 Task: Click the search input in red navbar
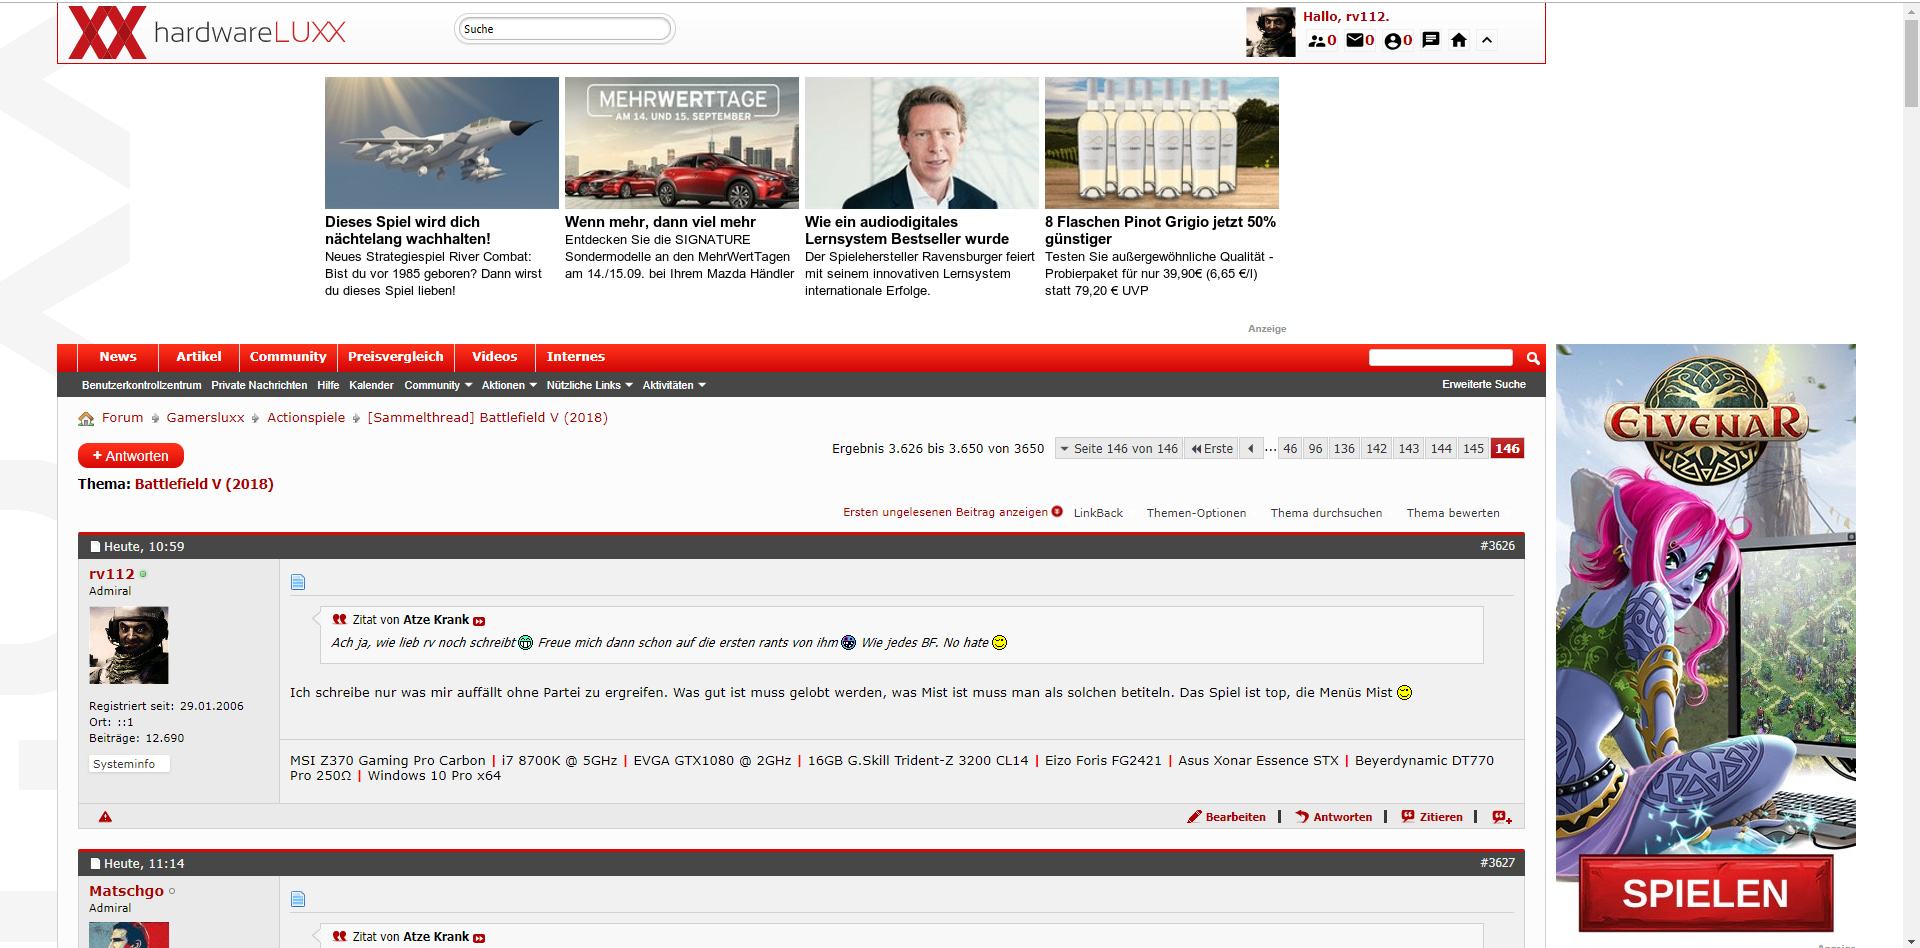pos(1441,357)
